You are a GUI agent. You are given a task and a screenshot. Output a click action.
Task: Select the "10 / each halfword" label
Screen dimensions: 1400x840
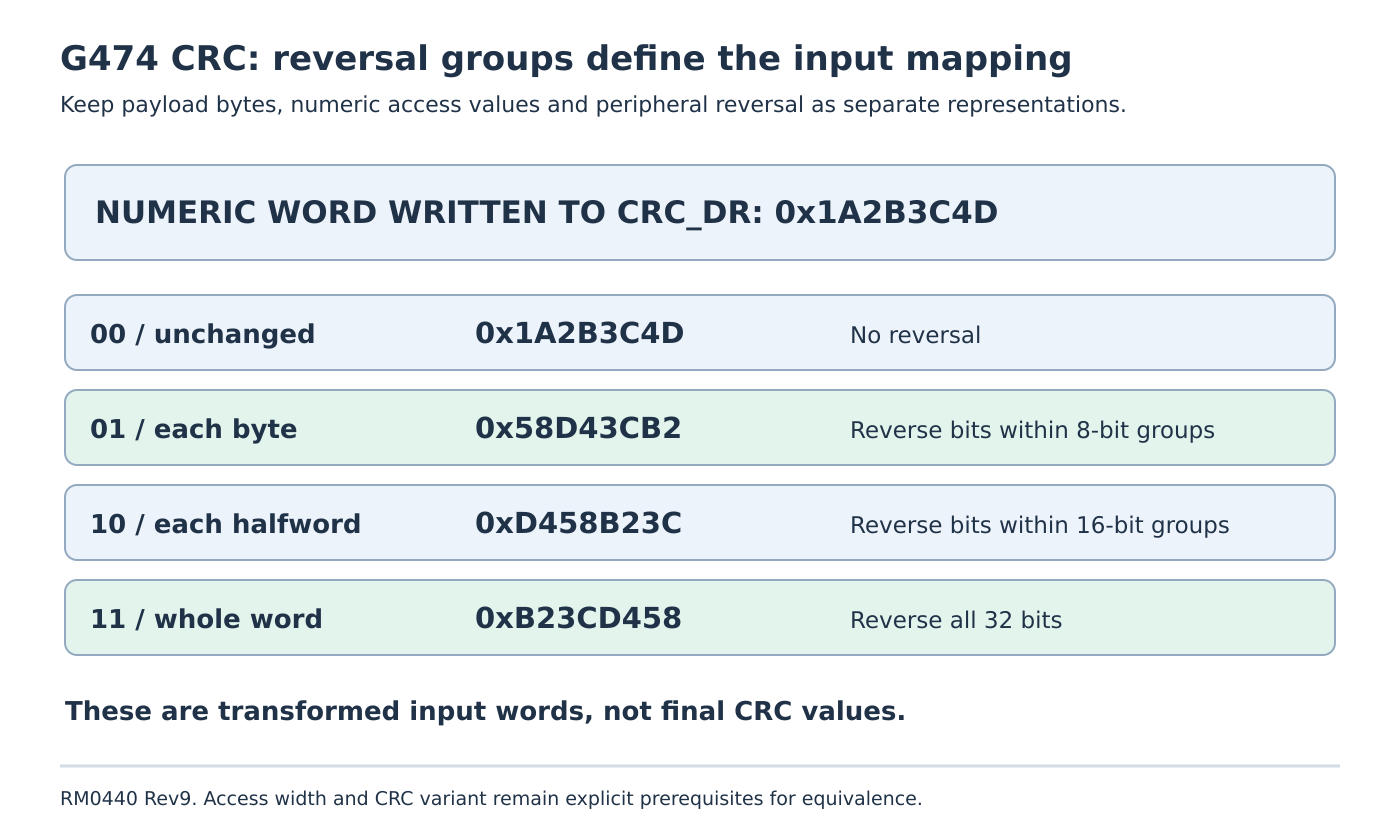pyautogui.click(x=225, y=524)
